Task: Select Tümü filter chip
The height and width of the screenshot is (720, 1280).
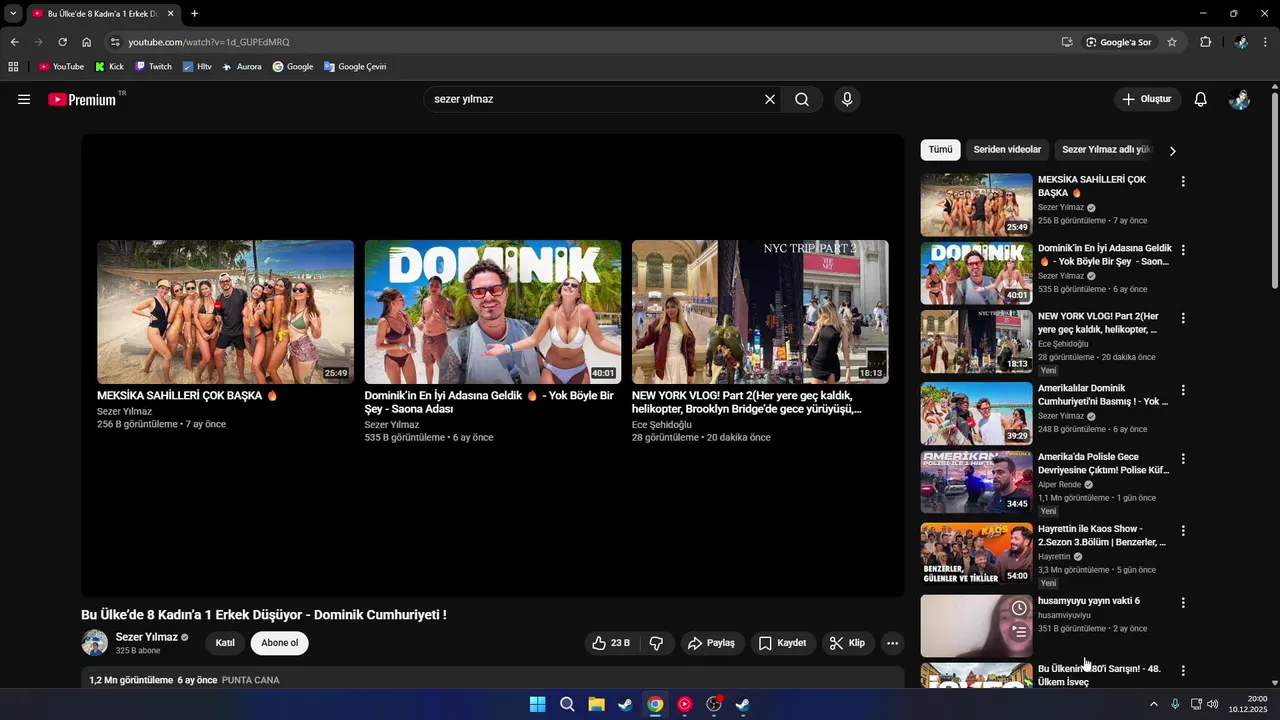Action: 940,150
